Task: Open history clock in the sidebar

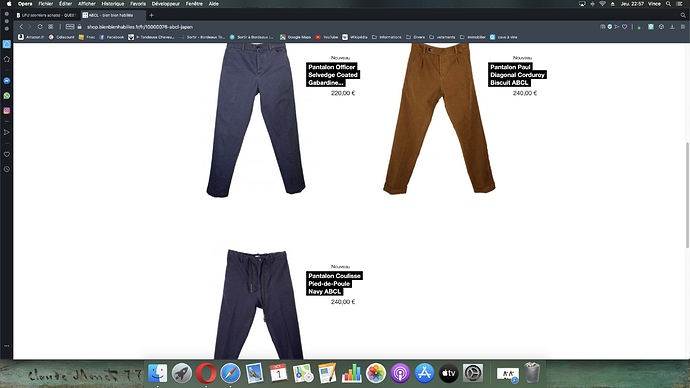Action: [7, 169]
